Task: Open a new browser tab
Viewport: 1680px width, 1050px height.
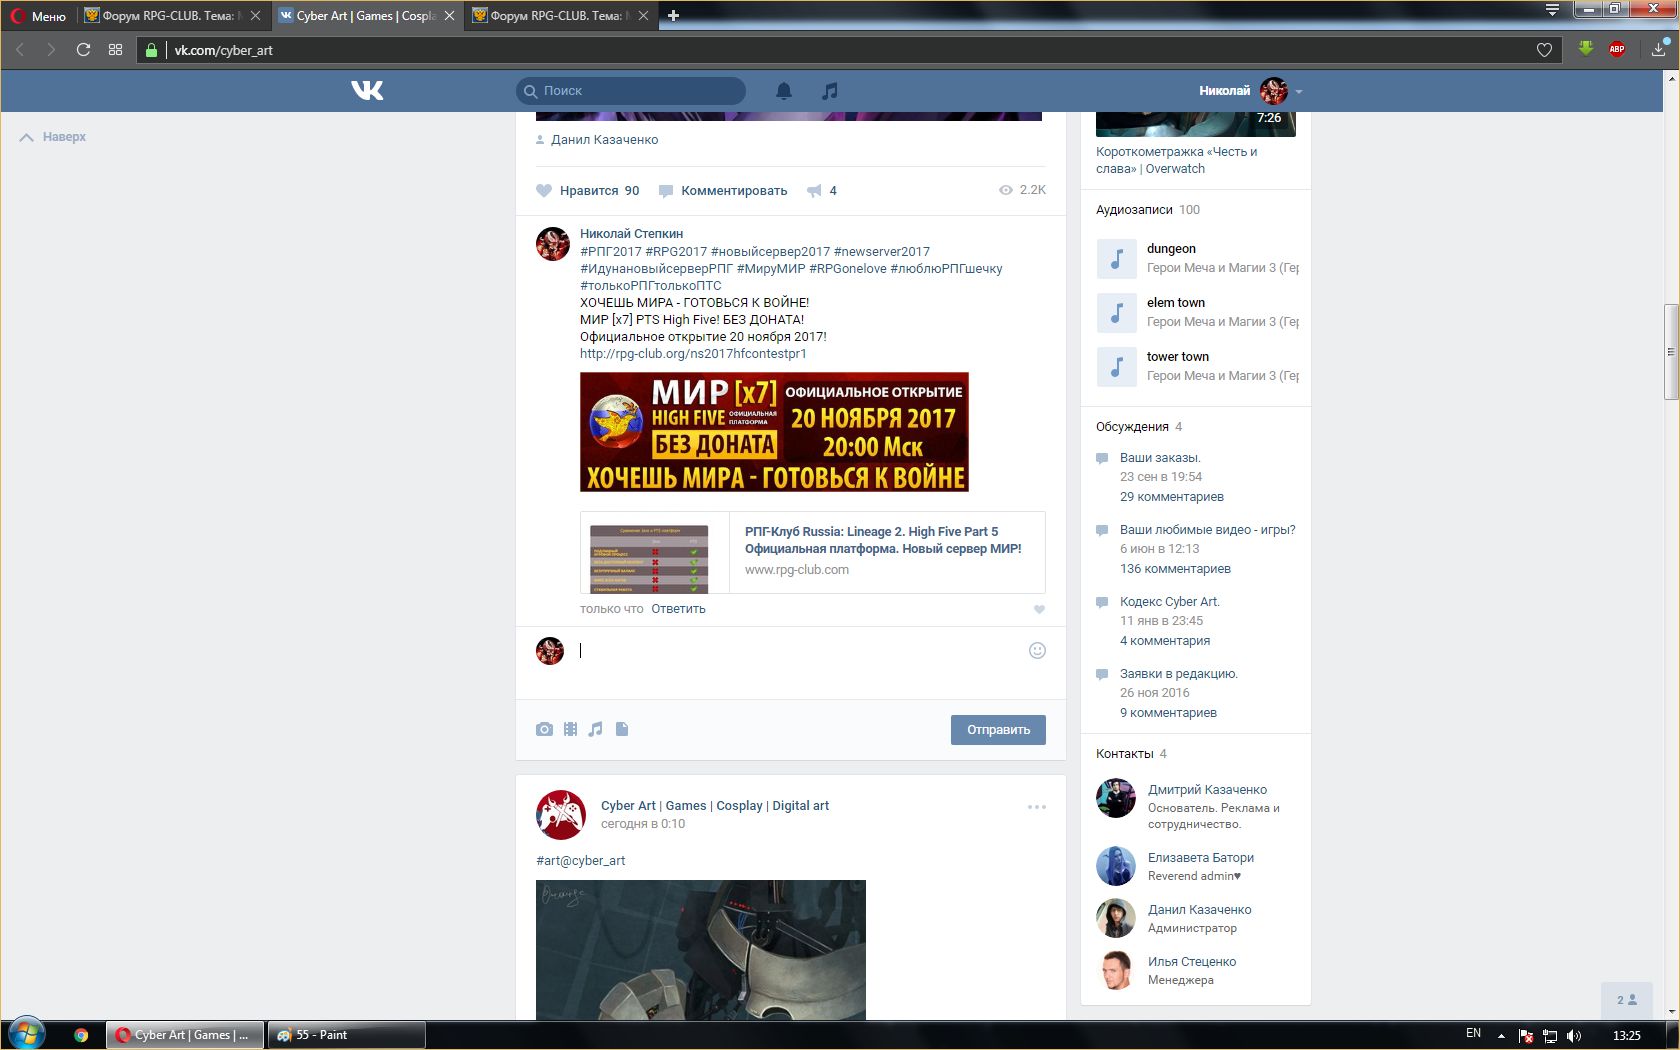Action: click(x=673, y=16)
